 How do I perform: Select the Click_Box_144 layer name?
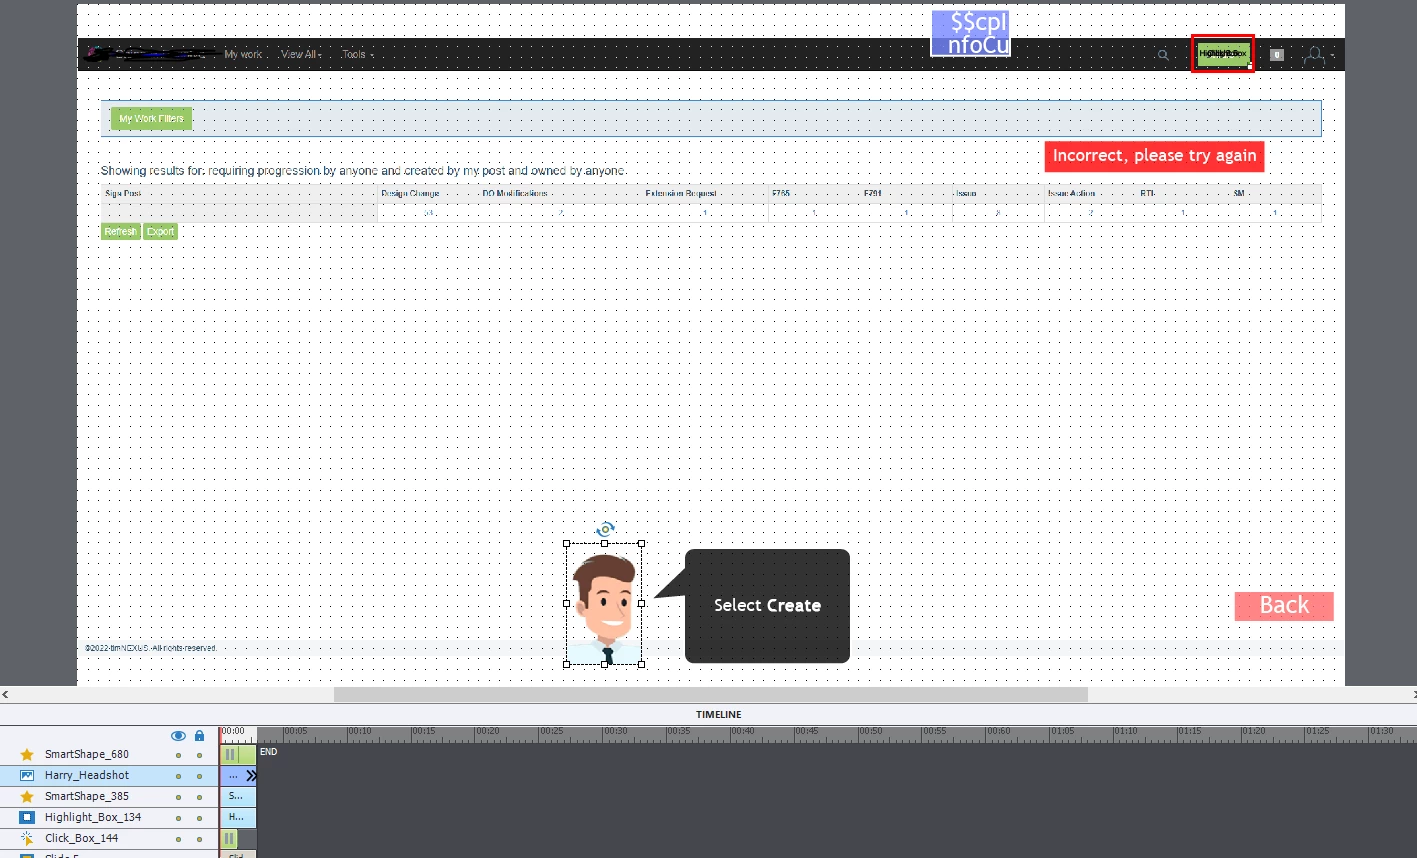click(x=81, y=838)
